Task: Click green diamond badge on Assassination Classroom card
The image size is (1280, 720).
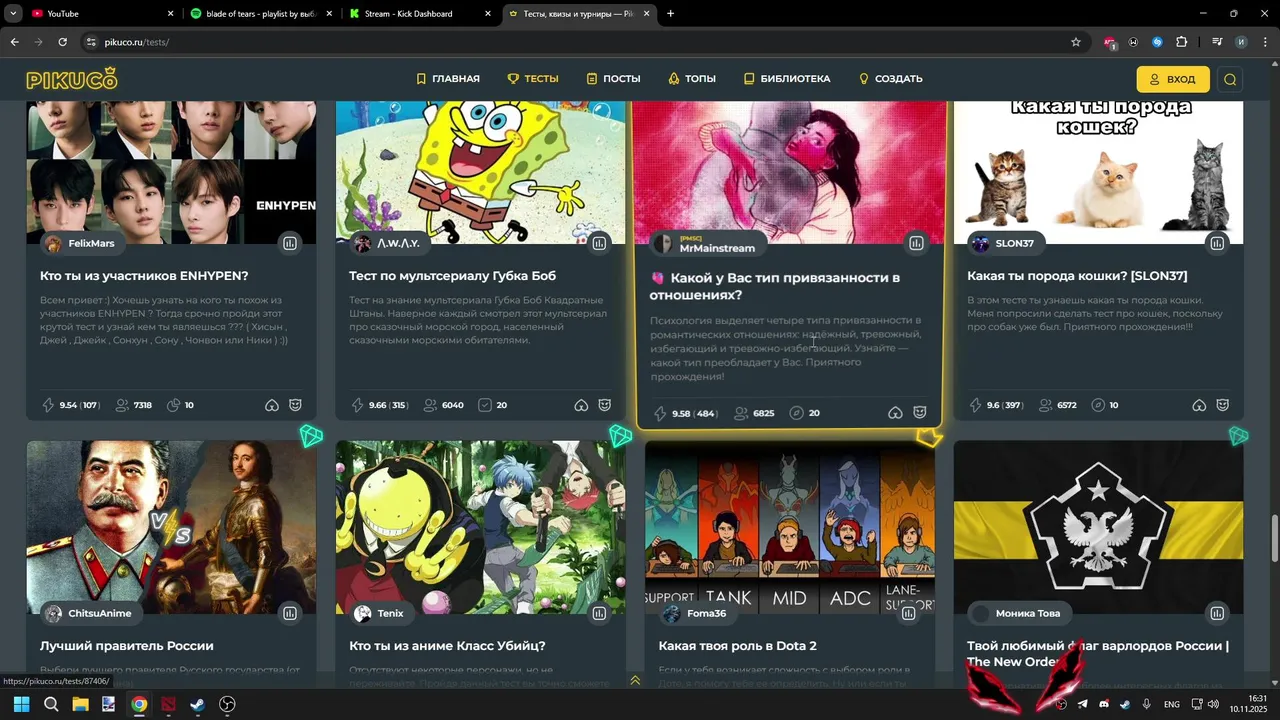Action: point(621,436)
